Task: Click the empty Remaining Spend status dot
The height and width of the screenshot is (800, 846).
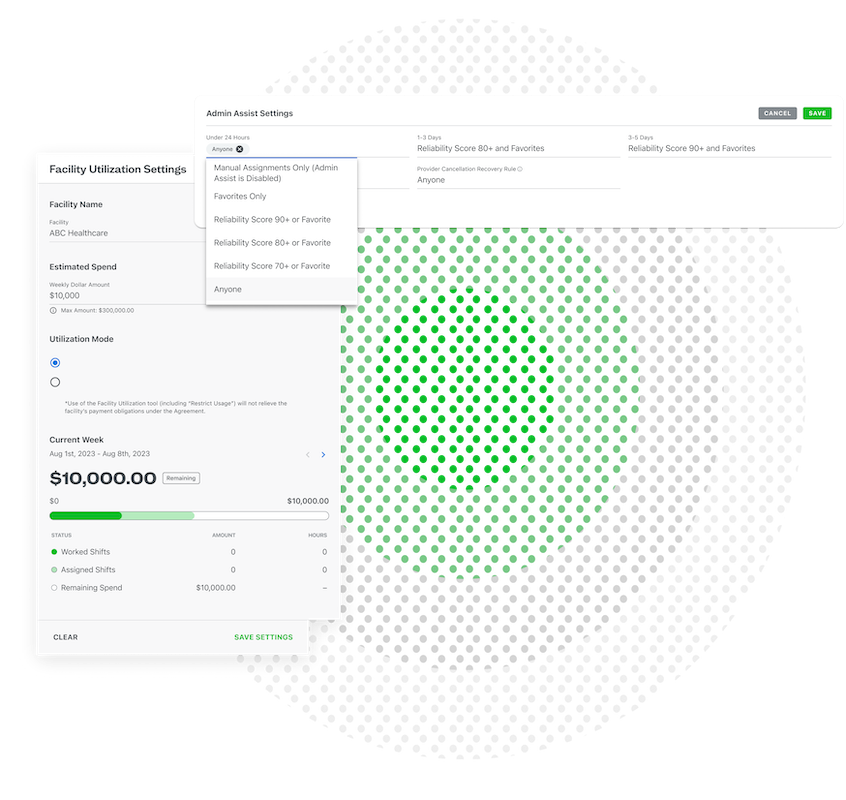Action: point(54,588)
